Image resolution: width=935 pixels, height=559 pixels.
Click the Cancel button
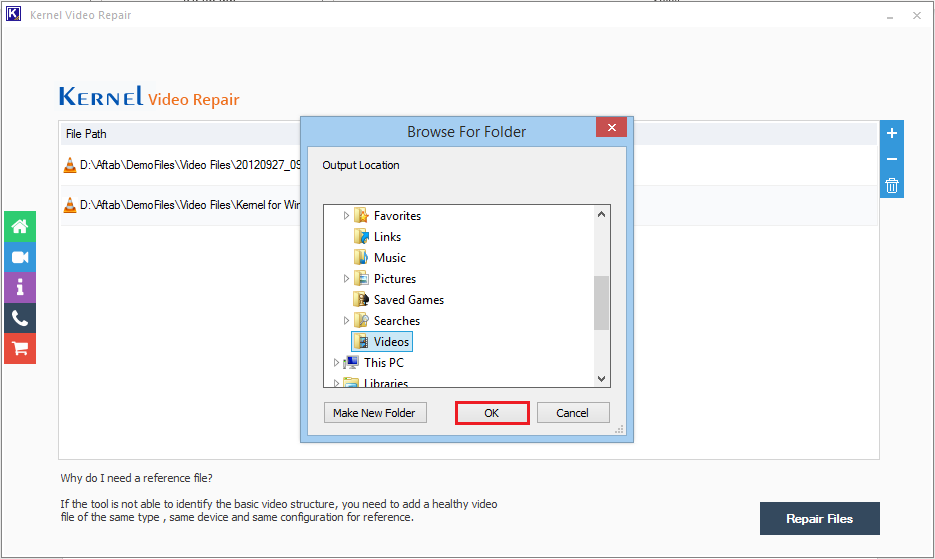[573, 413]
